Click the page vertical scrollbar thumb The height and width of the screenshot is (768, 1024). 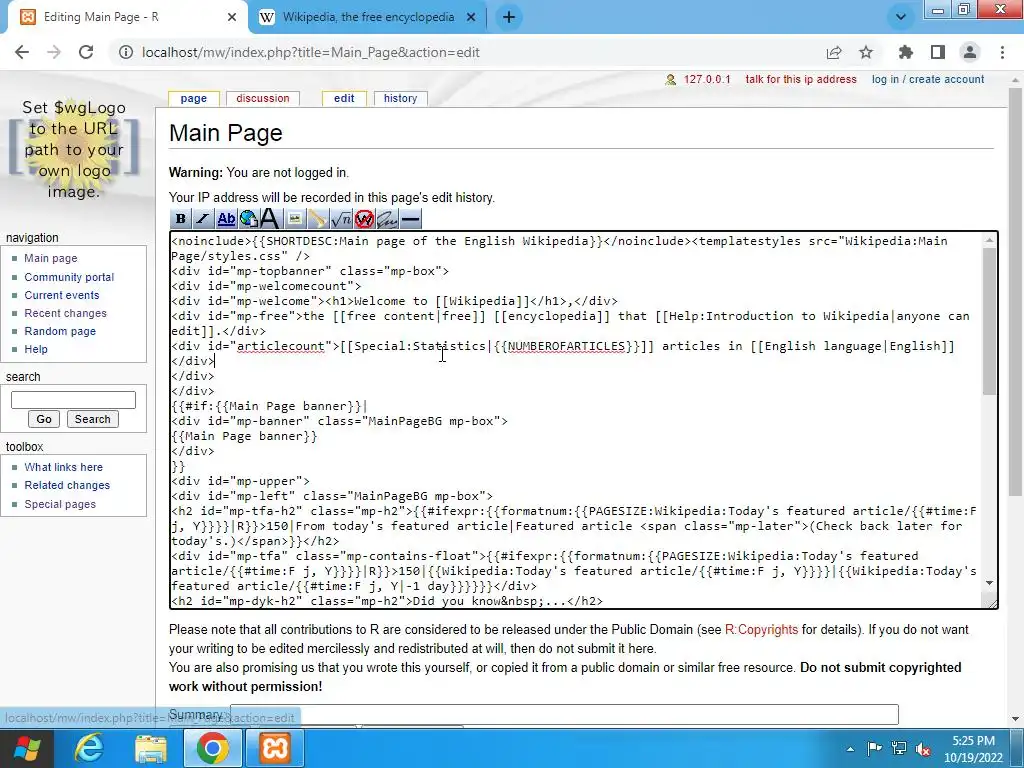click(1015, 291)
